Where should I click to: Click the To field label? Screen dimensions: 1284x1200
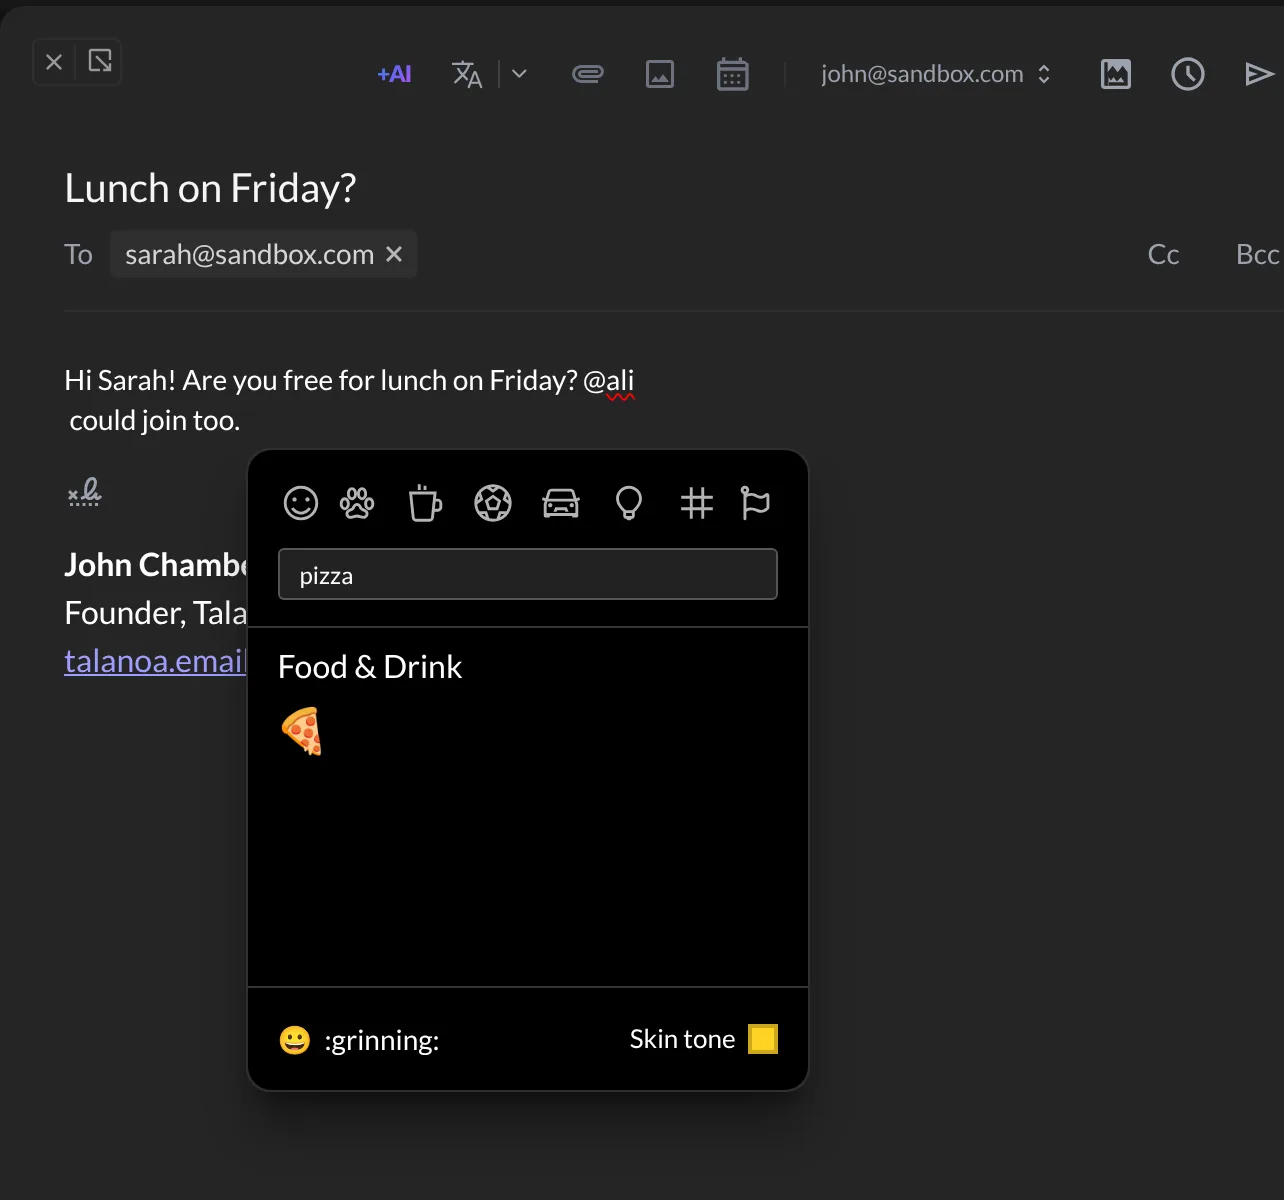click(78, 255)
